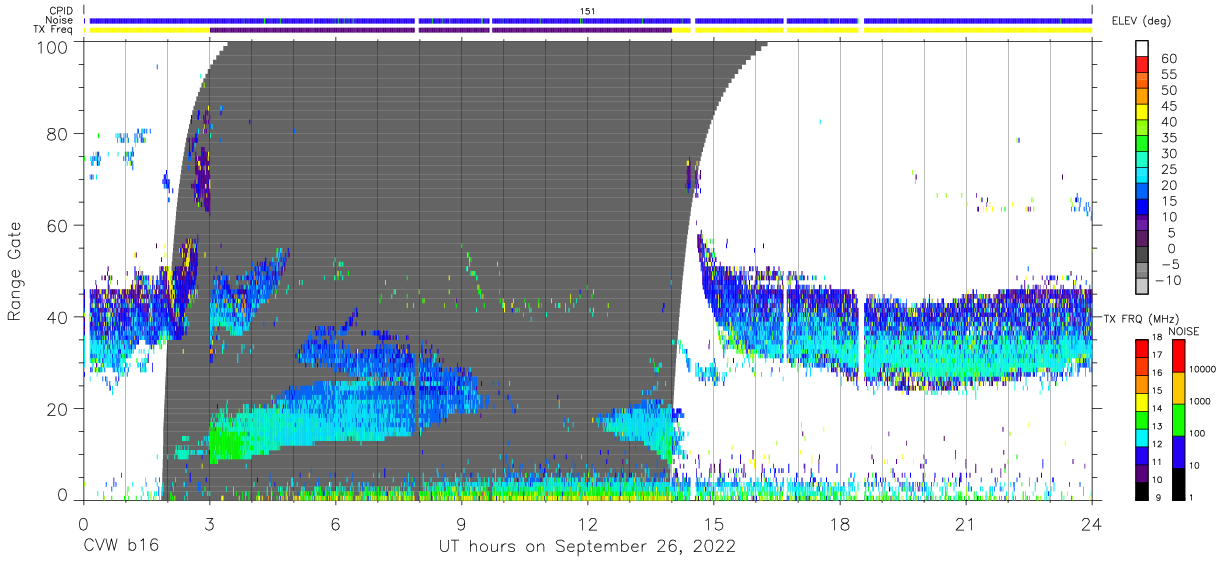The width and height of the screenshot is (1228, 567).
Task: Select the '11' TX FRQ colorbar label
Action: [x=1157, y=462]
